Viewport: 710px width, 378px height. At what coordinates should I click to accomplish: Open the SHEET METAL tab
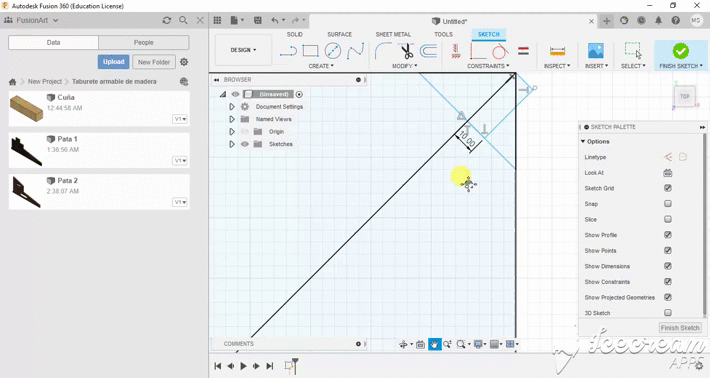[x=393, y=34]
